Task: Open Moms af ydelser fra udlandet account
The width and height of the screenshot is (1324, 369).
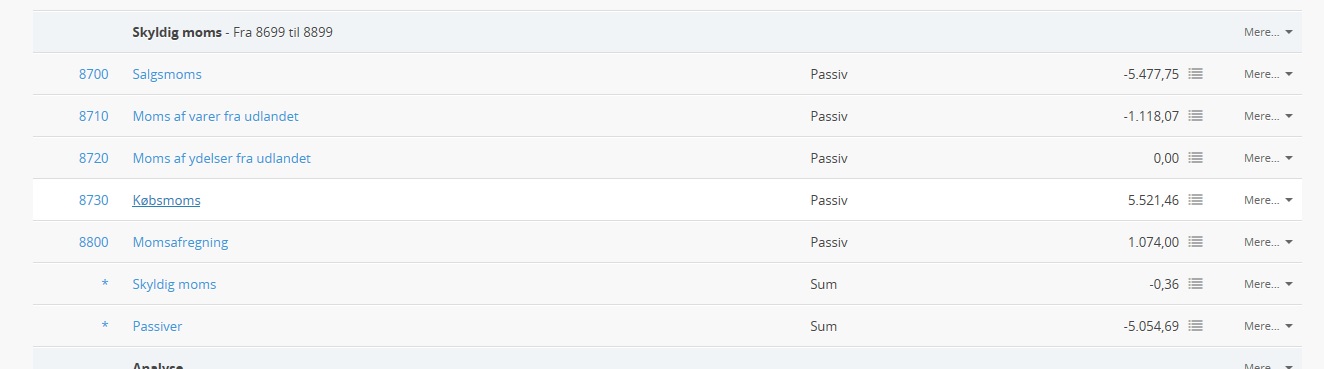Action: (221, 158)
